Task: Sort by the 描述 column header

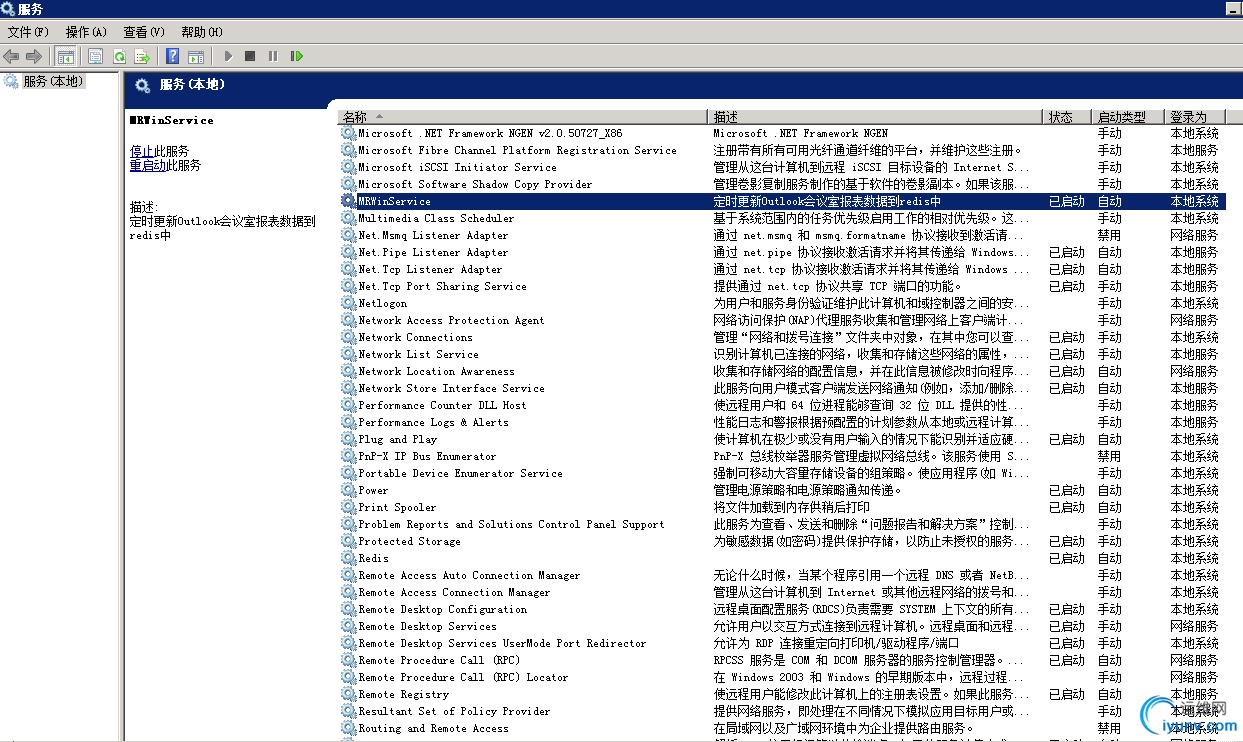Action: pyautogui.click(x=875, y=117)
